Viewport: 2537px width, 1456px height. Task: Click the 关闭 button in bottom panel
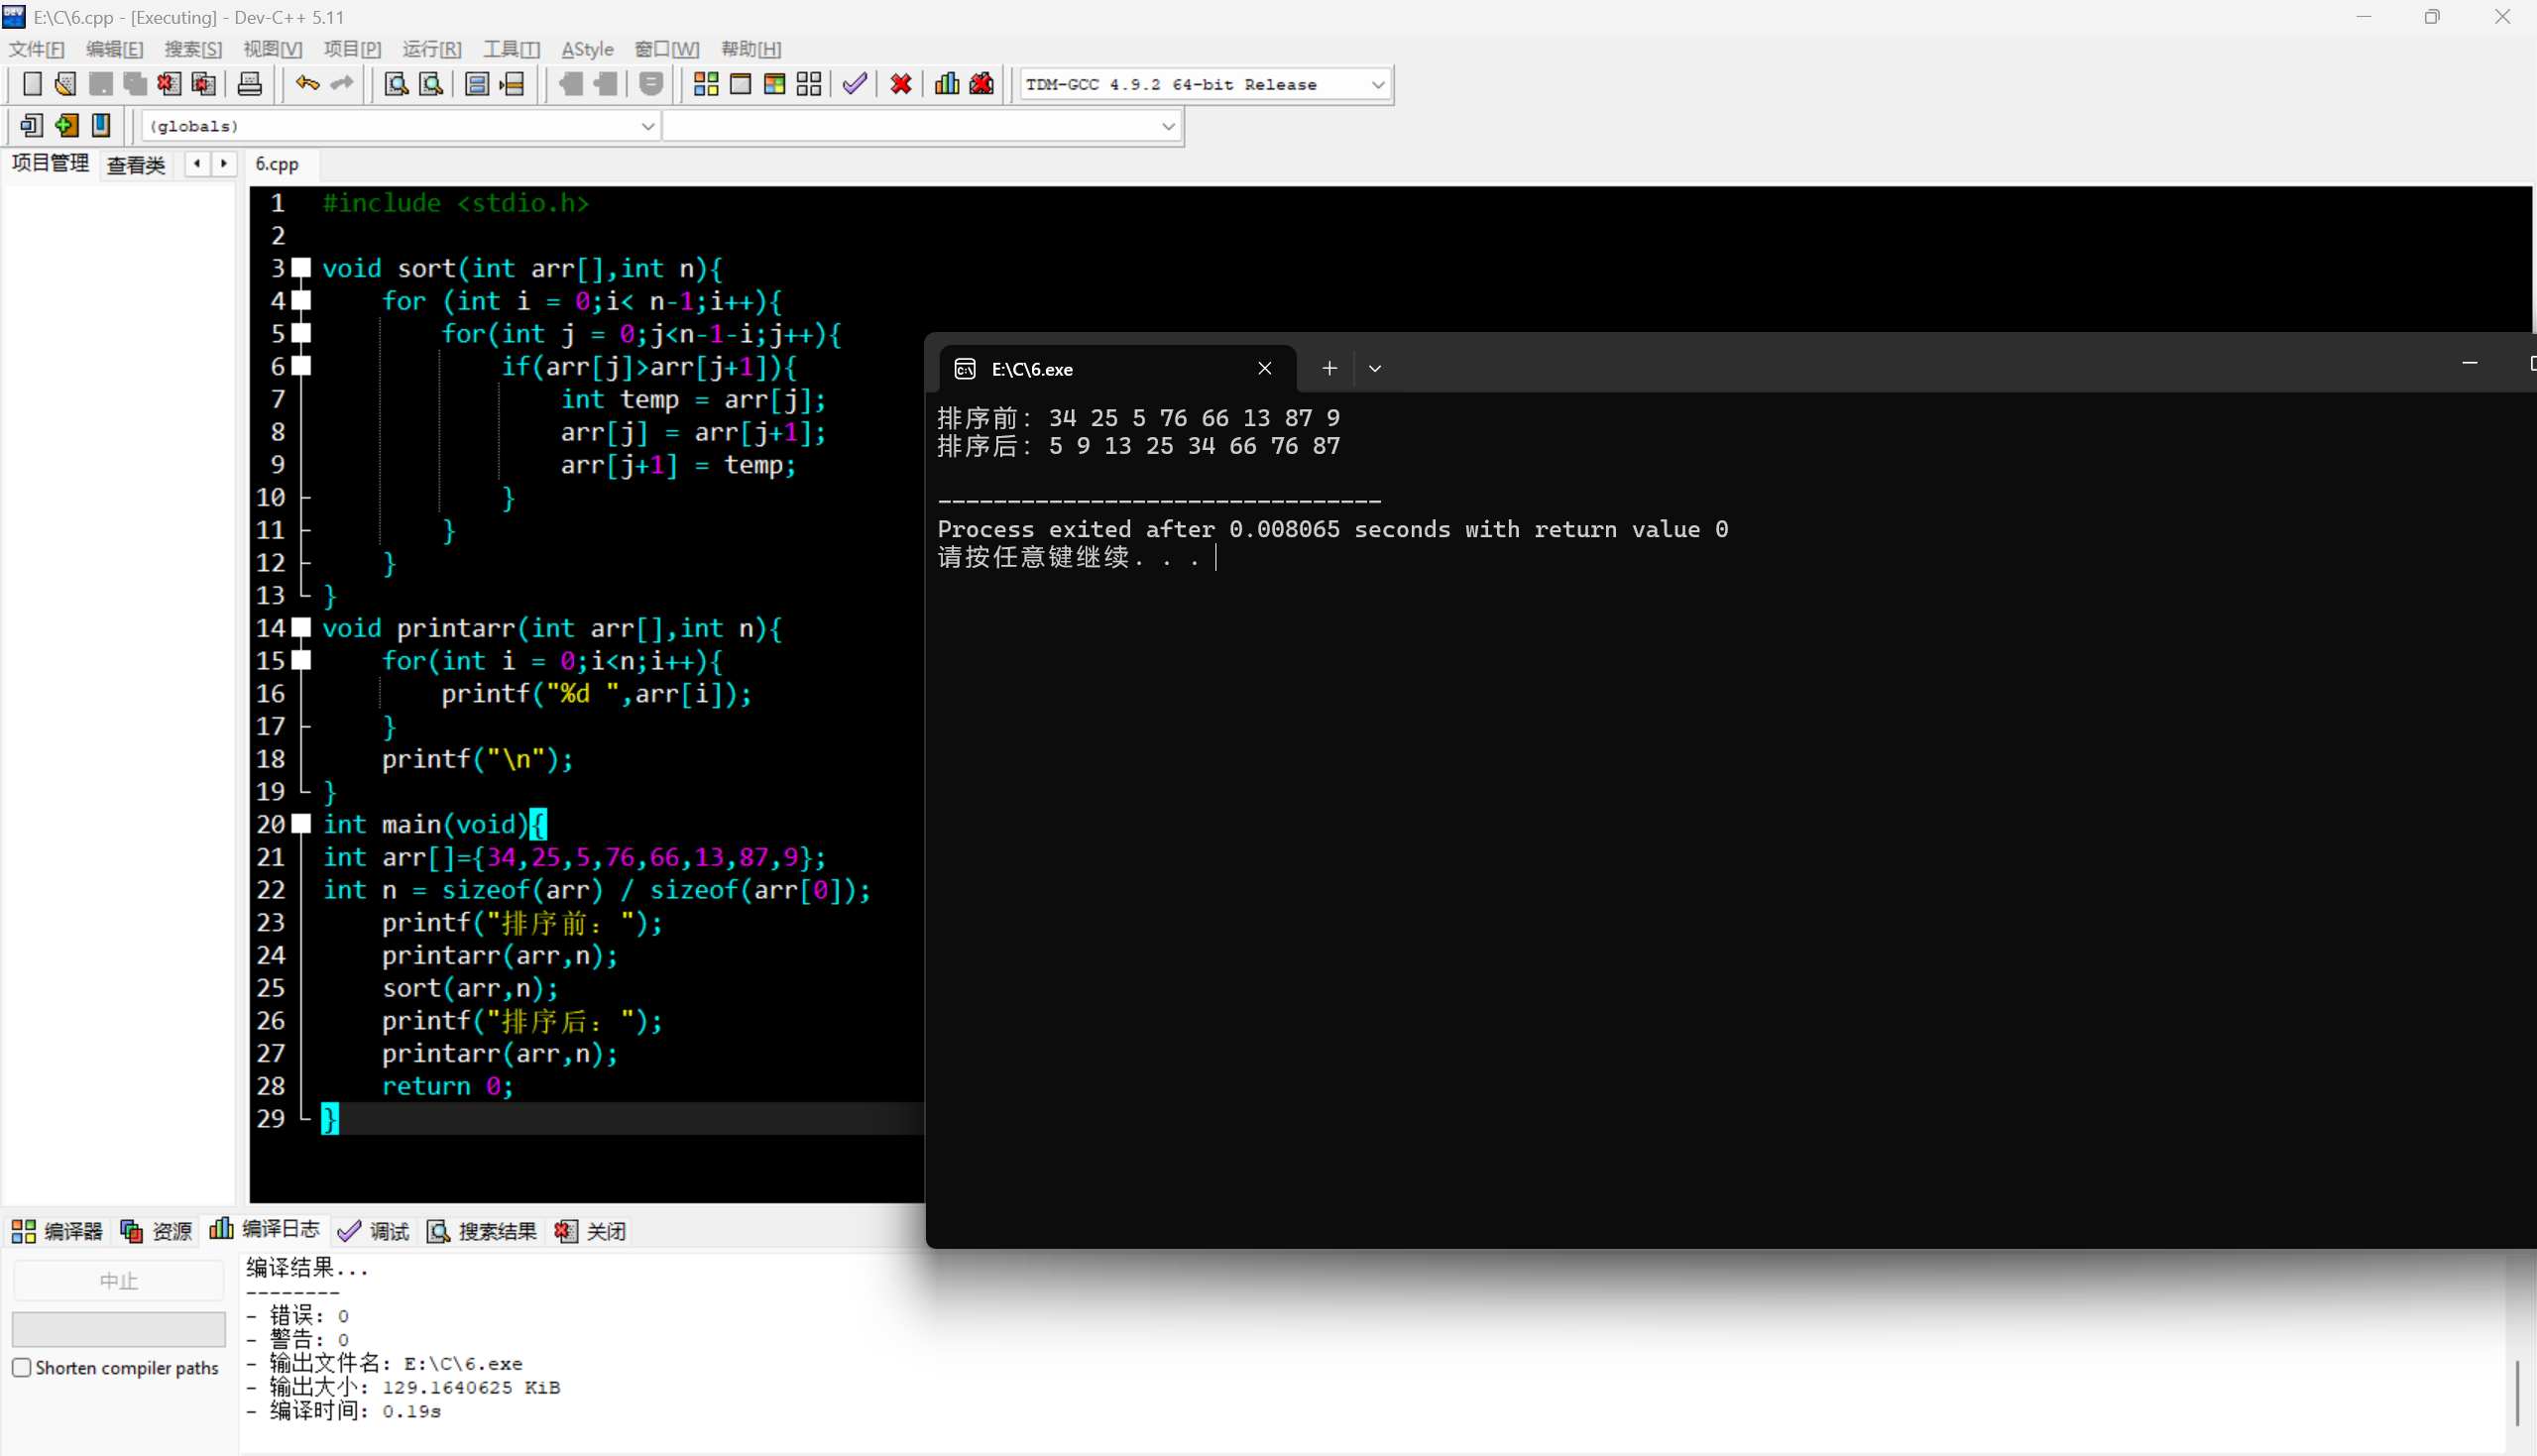click(x=591, y=1231)
